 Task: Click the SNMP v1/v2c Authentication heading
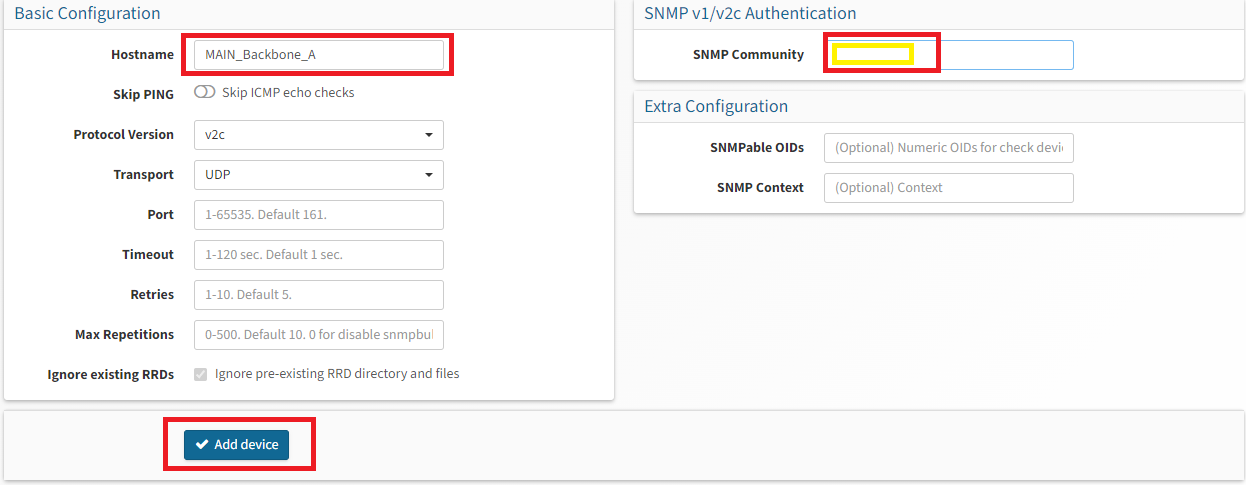[750, 13]
